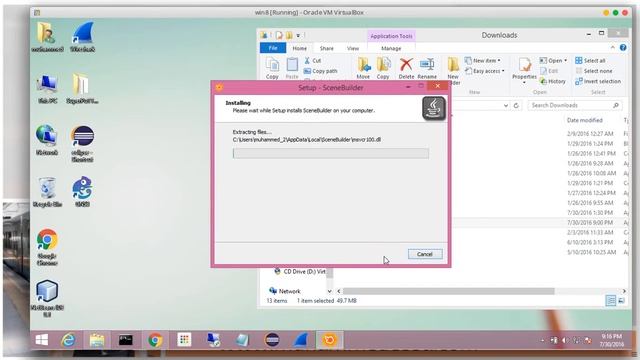Screen dimensions: 640x360
Task: Sort by the Date modified column header
Action: click(584, 120)
